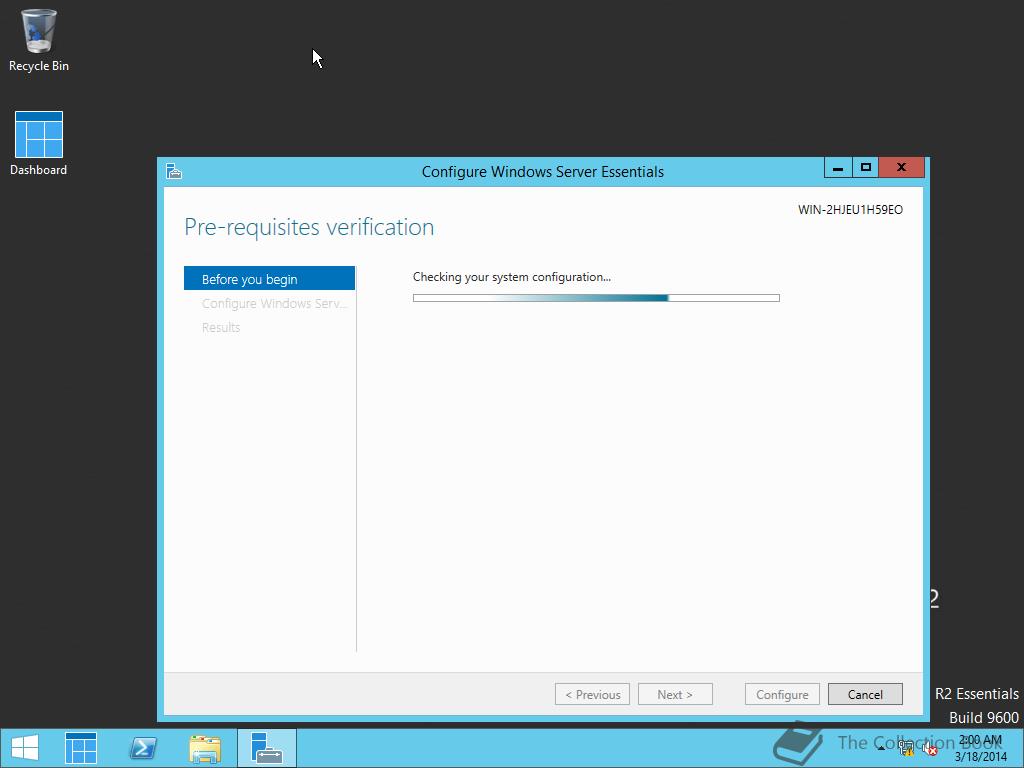Click the server name WIN-2HJEU1H59EO
Screen dimensions: 1024x768
click(x=850, y=210)
